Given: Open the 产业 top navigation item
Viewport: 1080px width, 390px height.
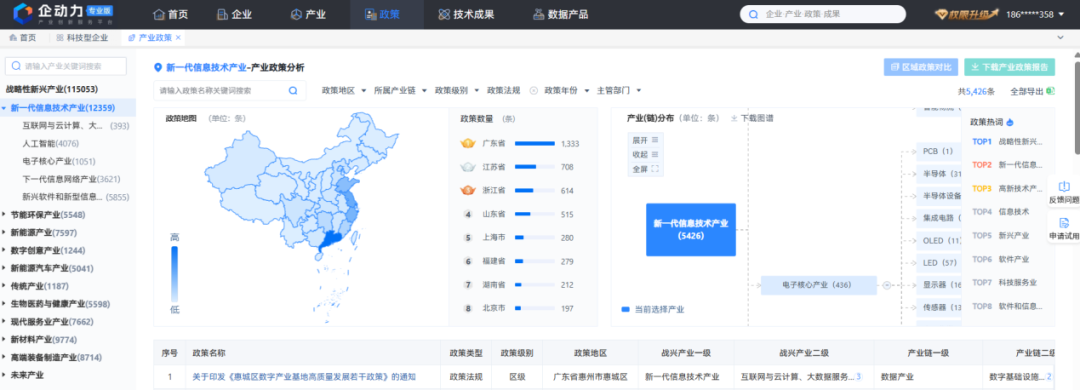Looking at the screenshot, I should click(x=308, y=14).
